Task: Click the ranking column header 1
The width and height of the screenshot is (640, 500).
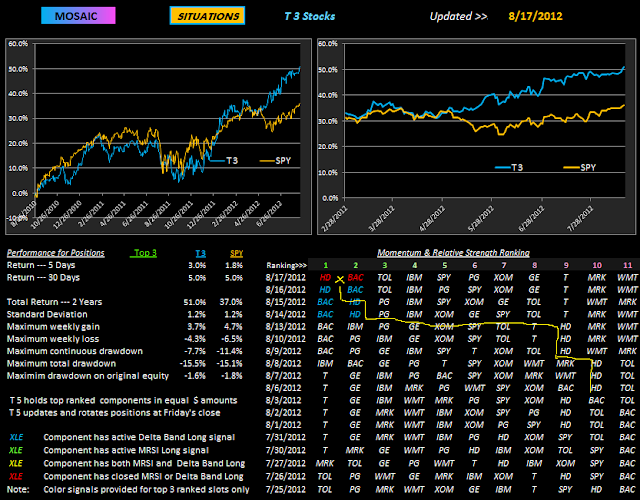Action: pyautogui.click(x=325, y=265)
